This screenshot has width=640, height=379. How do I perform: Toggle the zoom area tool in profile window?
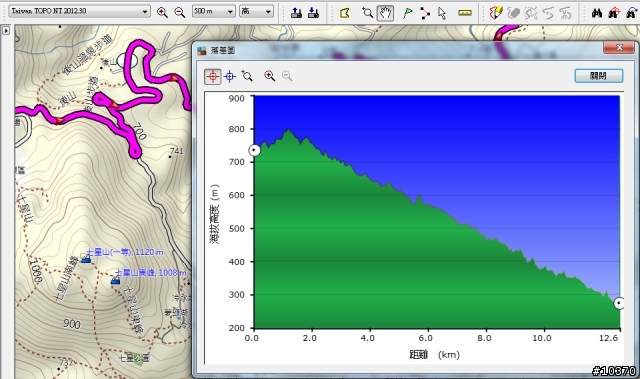[x=247, y=76]
